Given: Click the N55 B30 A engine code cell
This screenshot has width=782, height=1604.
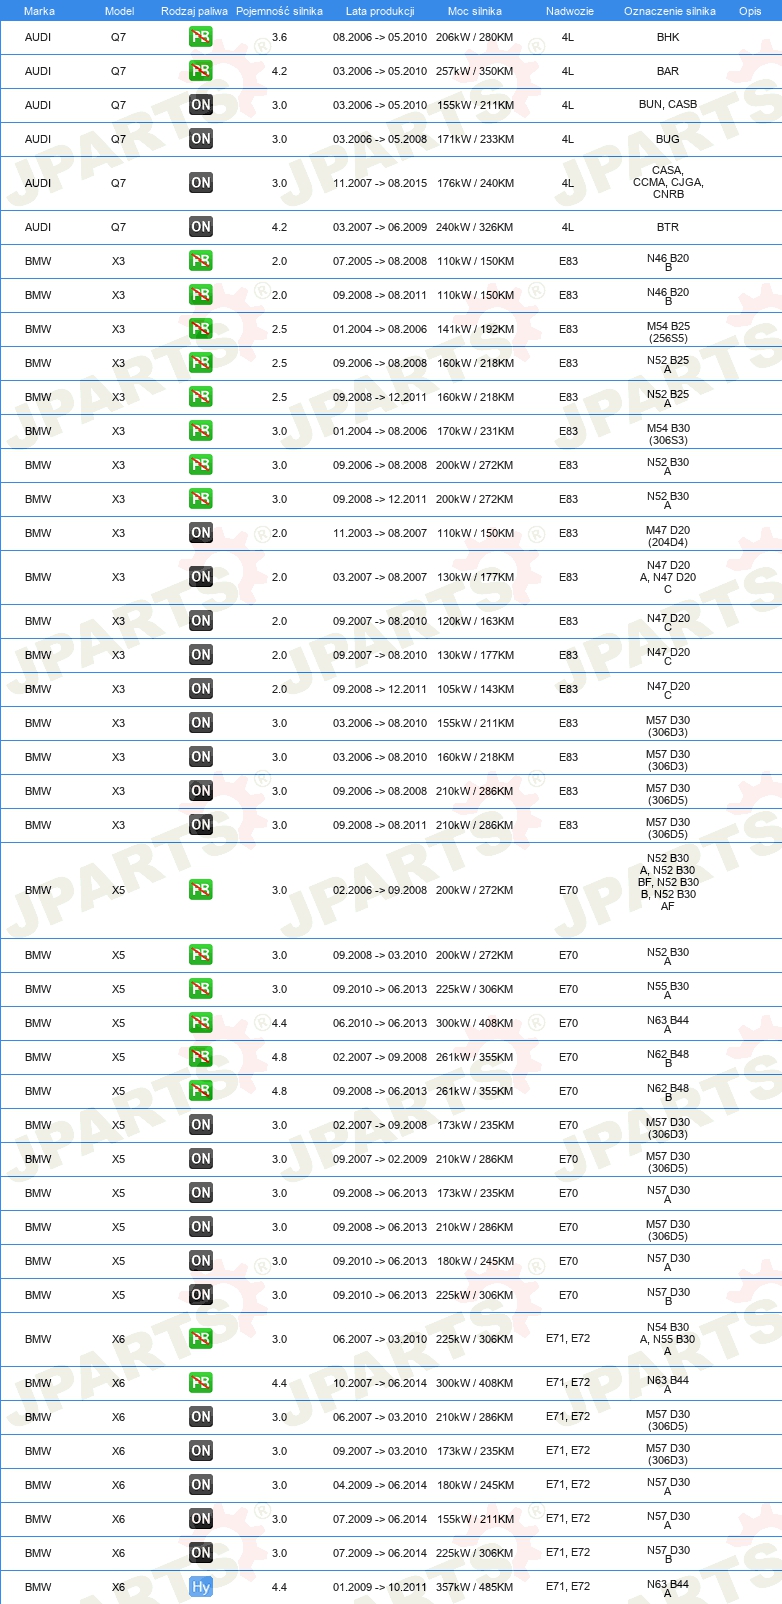Looking at the screenshot, I should pyautogui.click(x=668, y=990).
